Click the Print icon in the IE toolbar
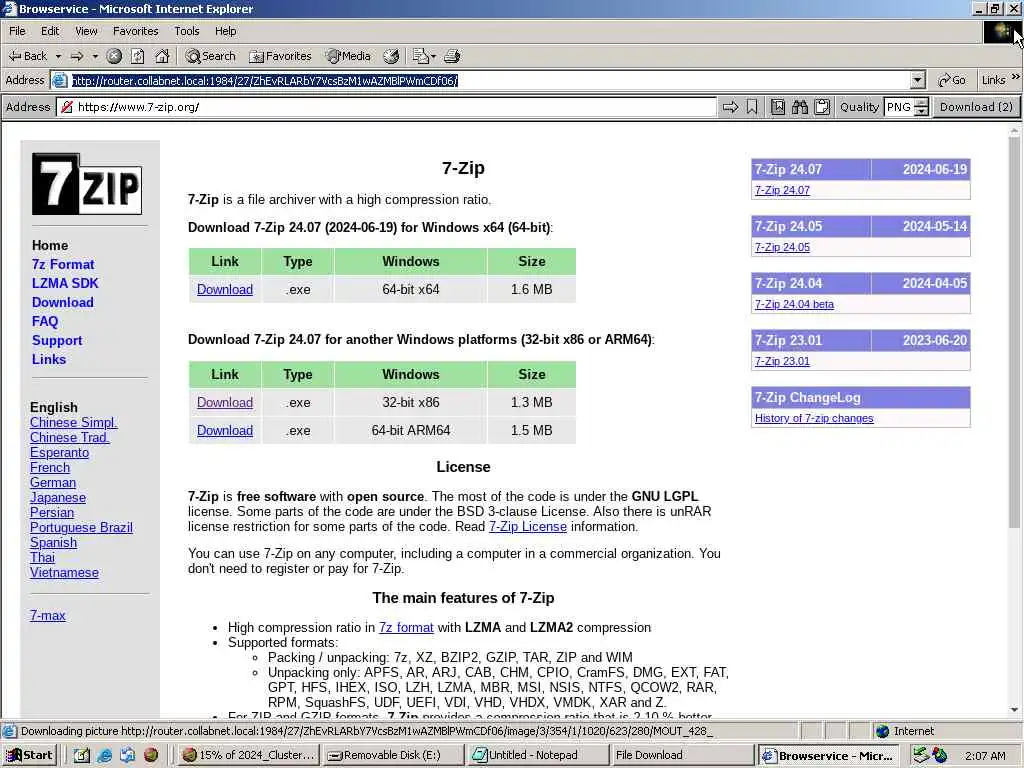 (452, 56)
